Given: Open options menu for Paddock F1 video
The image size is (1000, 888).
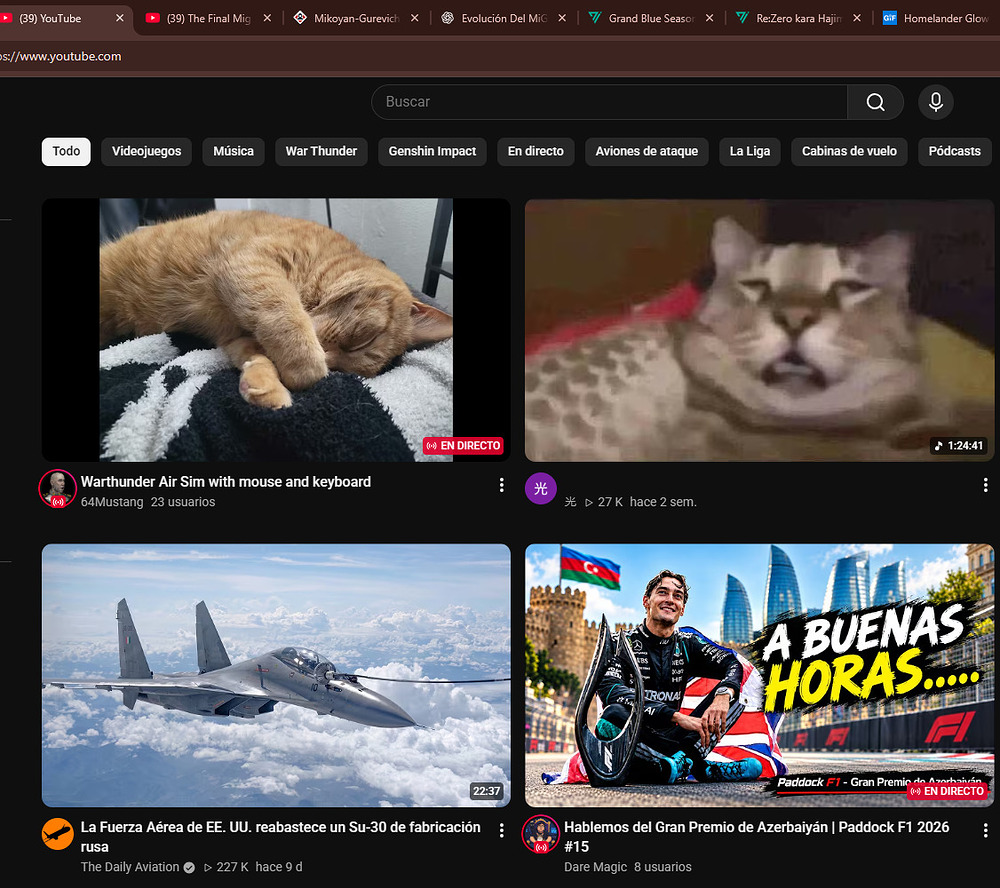Looking at the screenshot, I should point(985,830).
